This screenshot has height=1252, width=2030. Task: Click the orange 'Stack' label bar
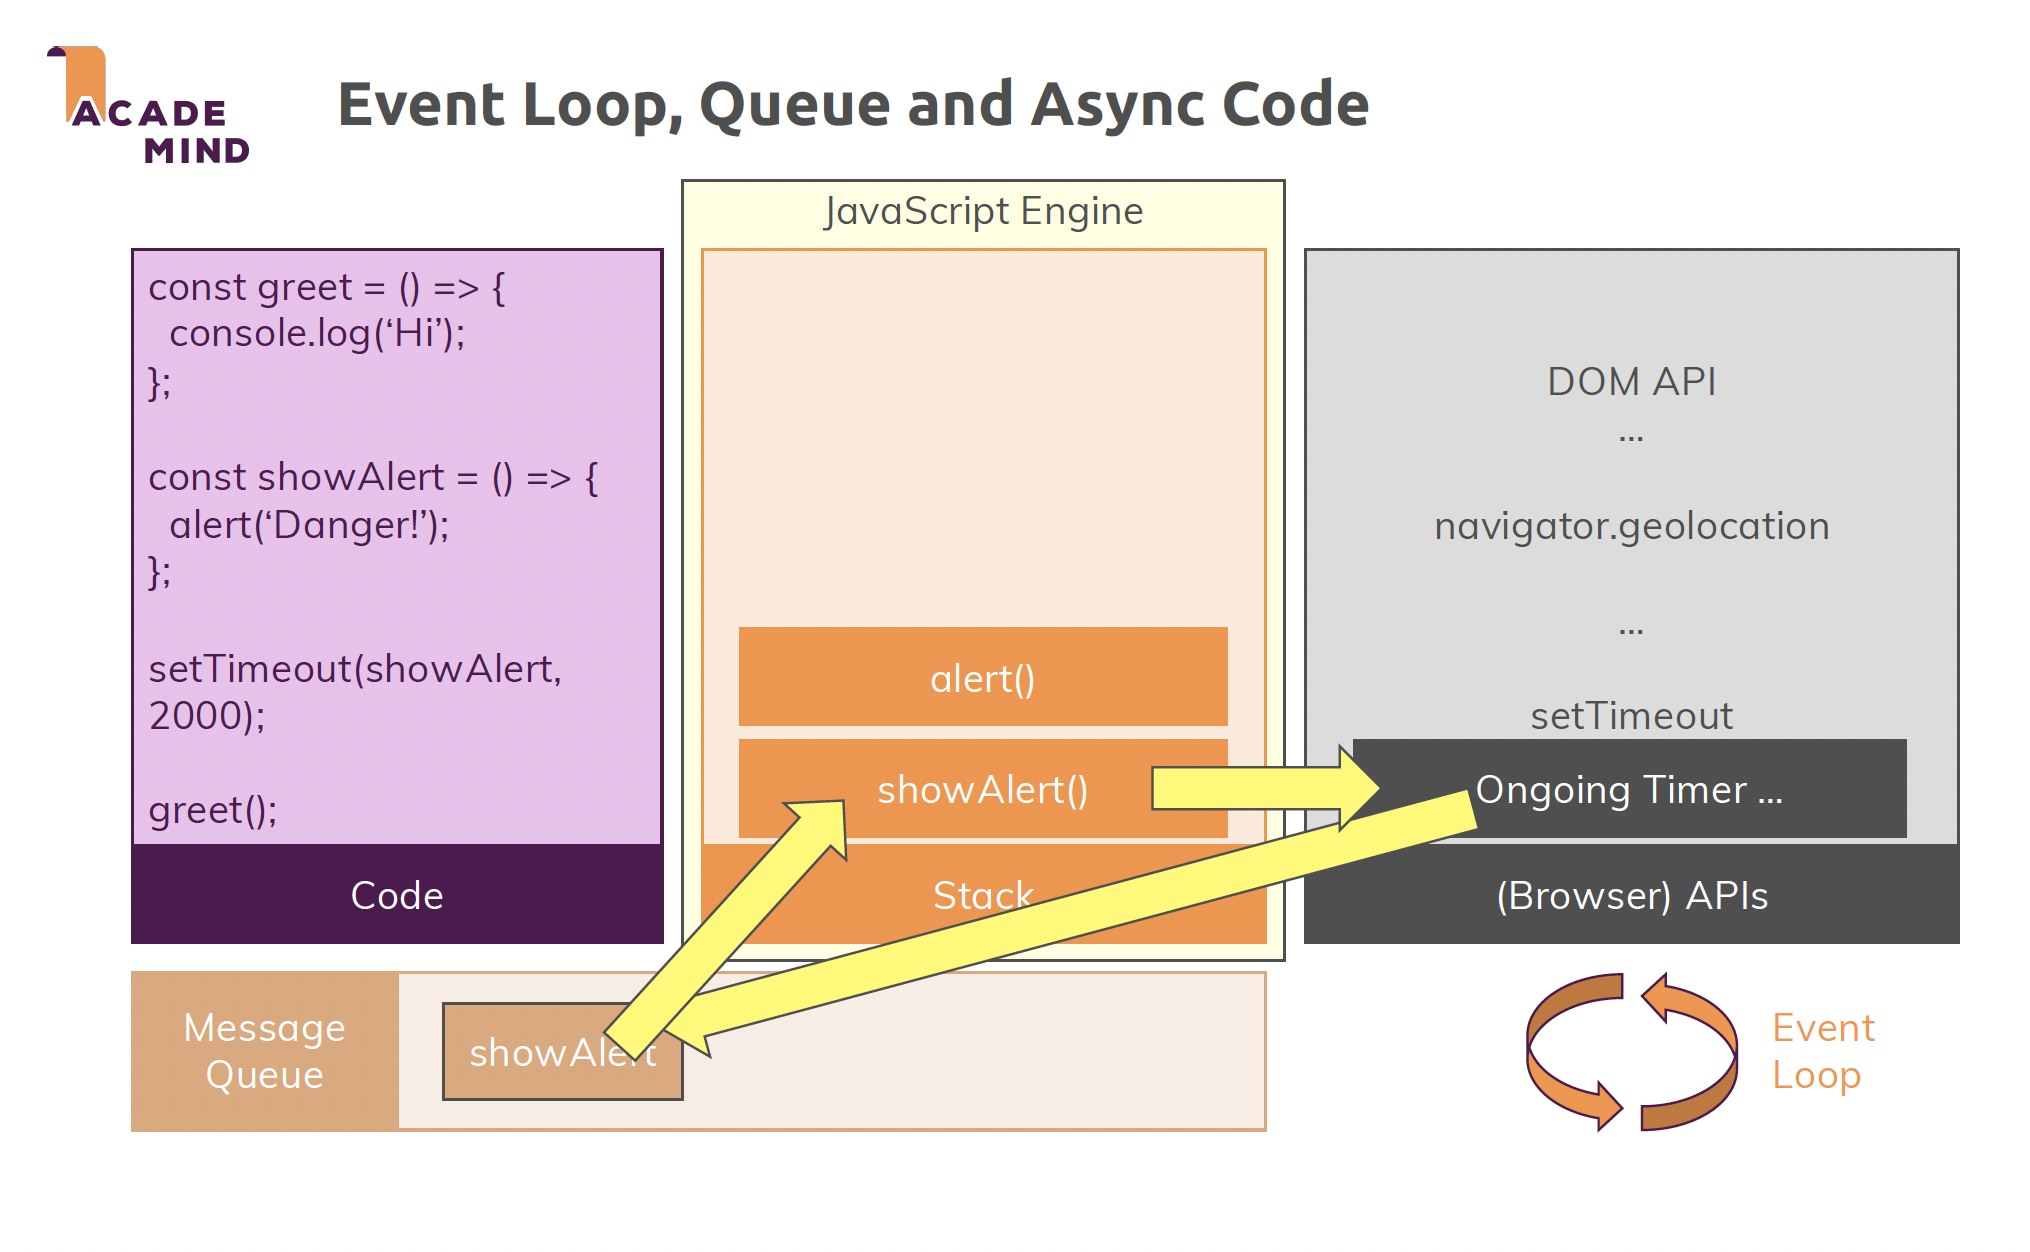983,894
